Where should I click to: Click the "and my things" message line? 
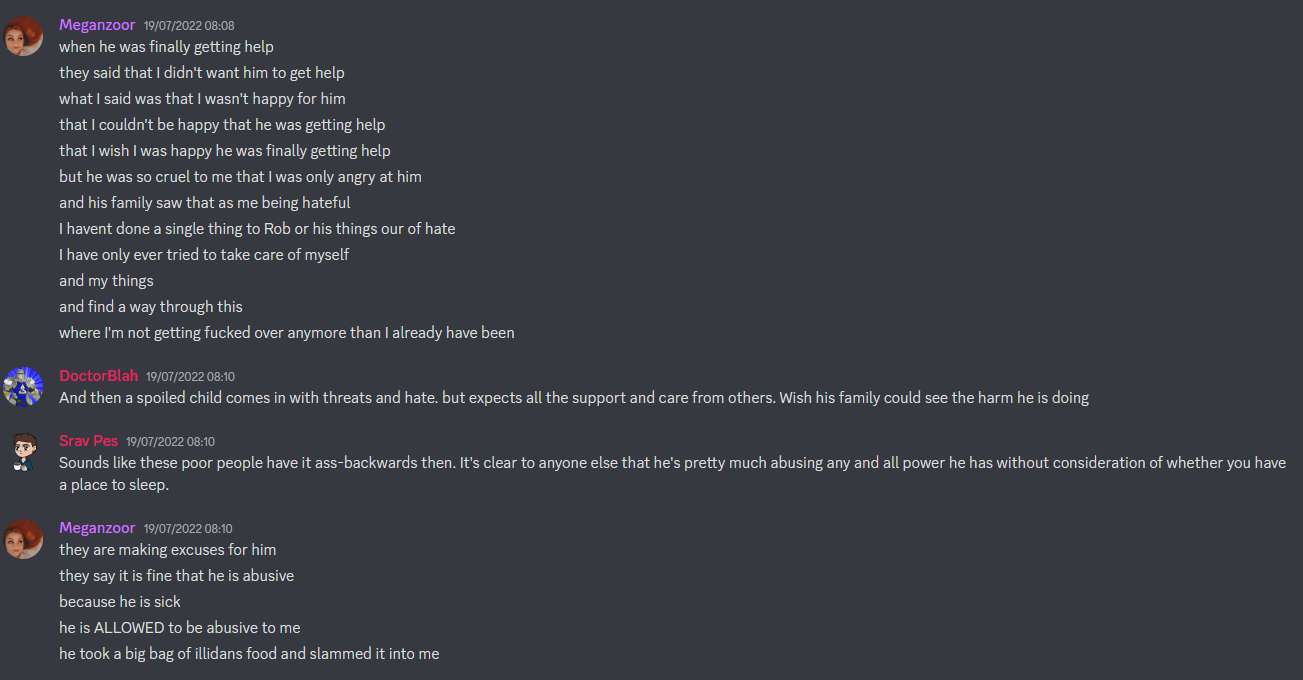tap(106, 281)
